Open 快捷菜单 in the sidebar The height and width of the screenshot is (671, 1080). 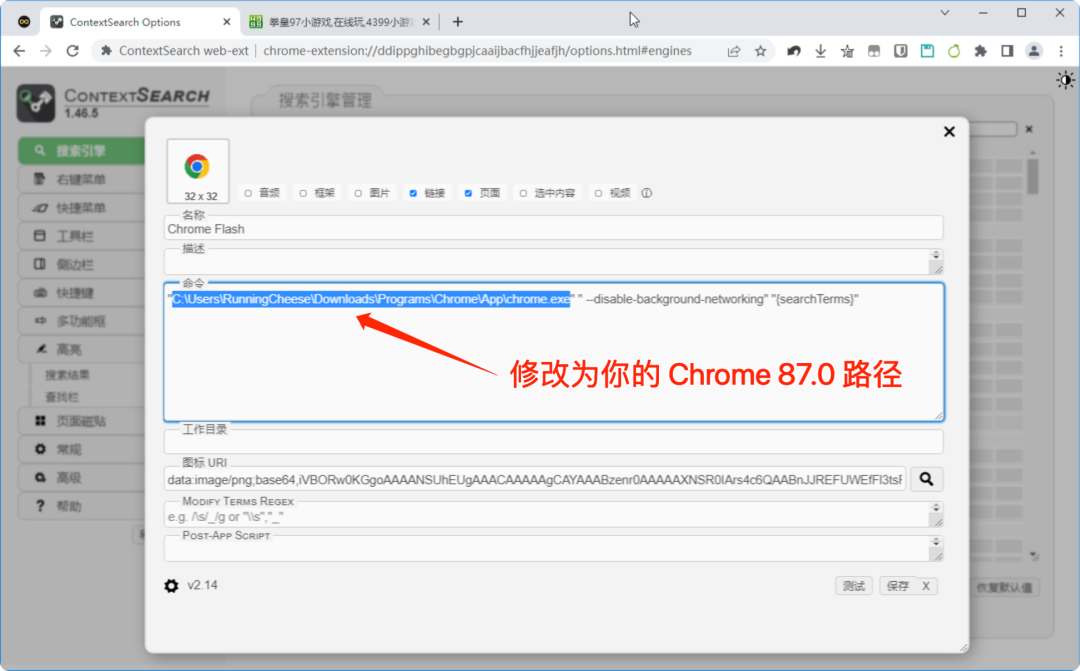click(81, 207)
